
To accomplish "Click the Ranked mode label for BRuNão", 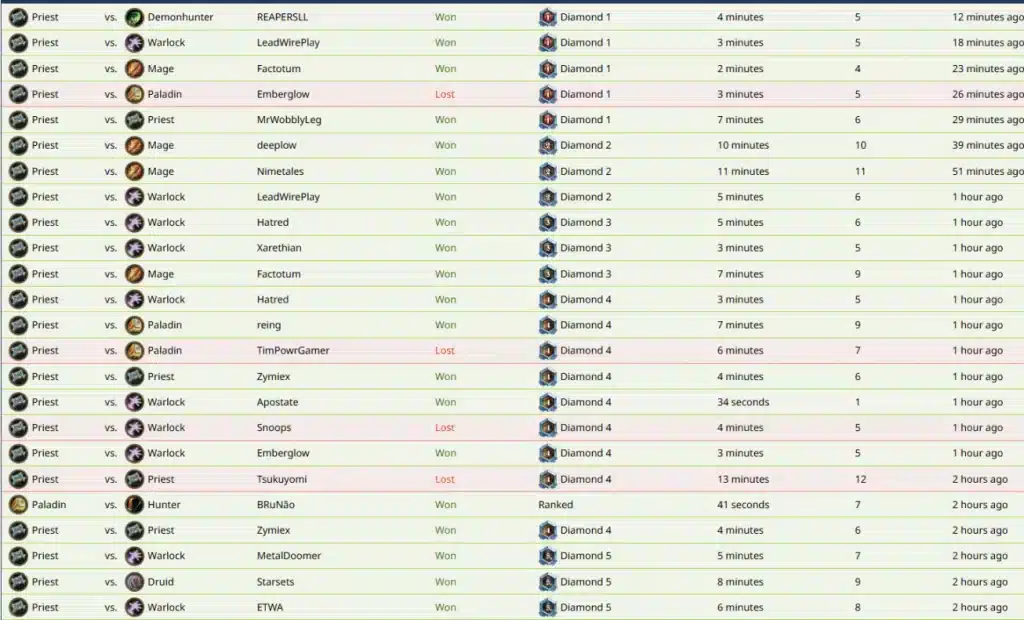I will (555, 504).
